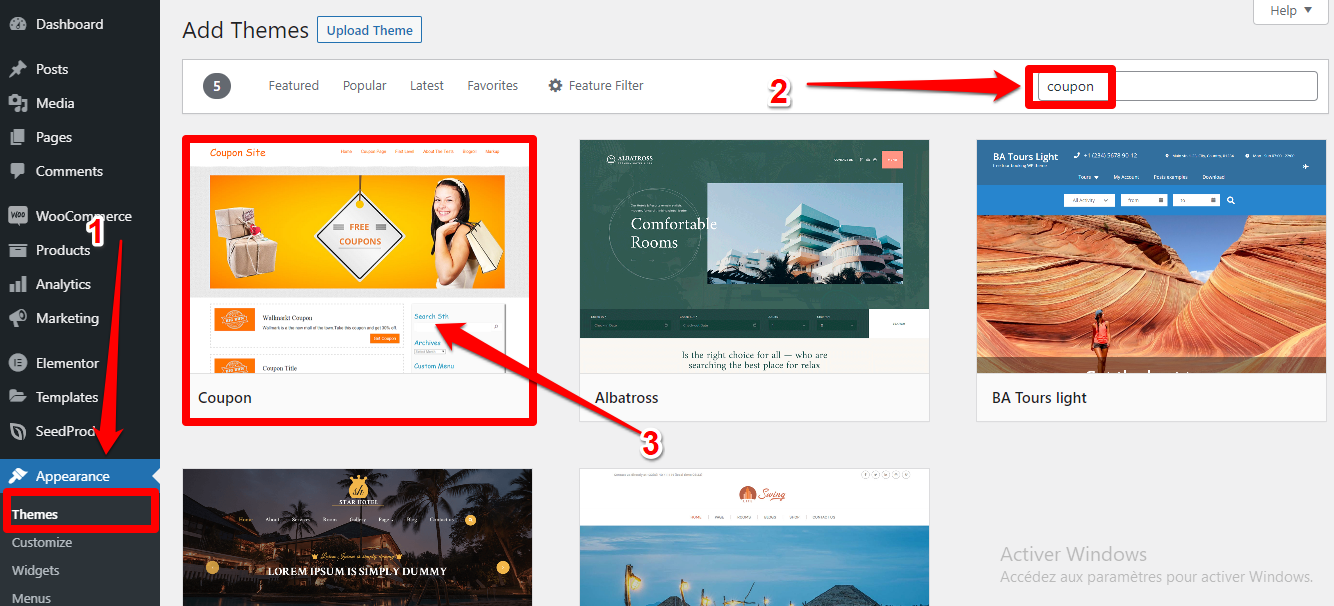The height and width of the screenshot is (606, 1334).
Task: Open Widgets submenu item
Action: click(36, 570)
